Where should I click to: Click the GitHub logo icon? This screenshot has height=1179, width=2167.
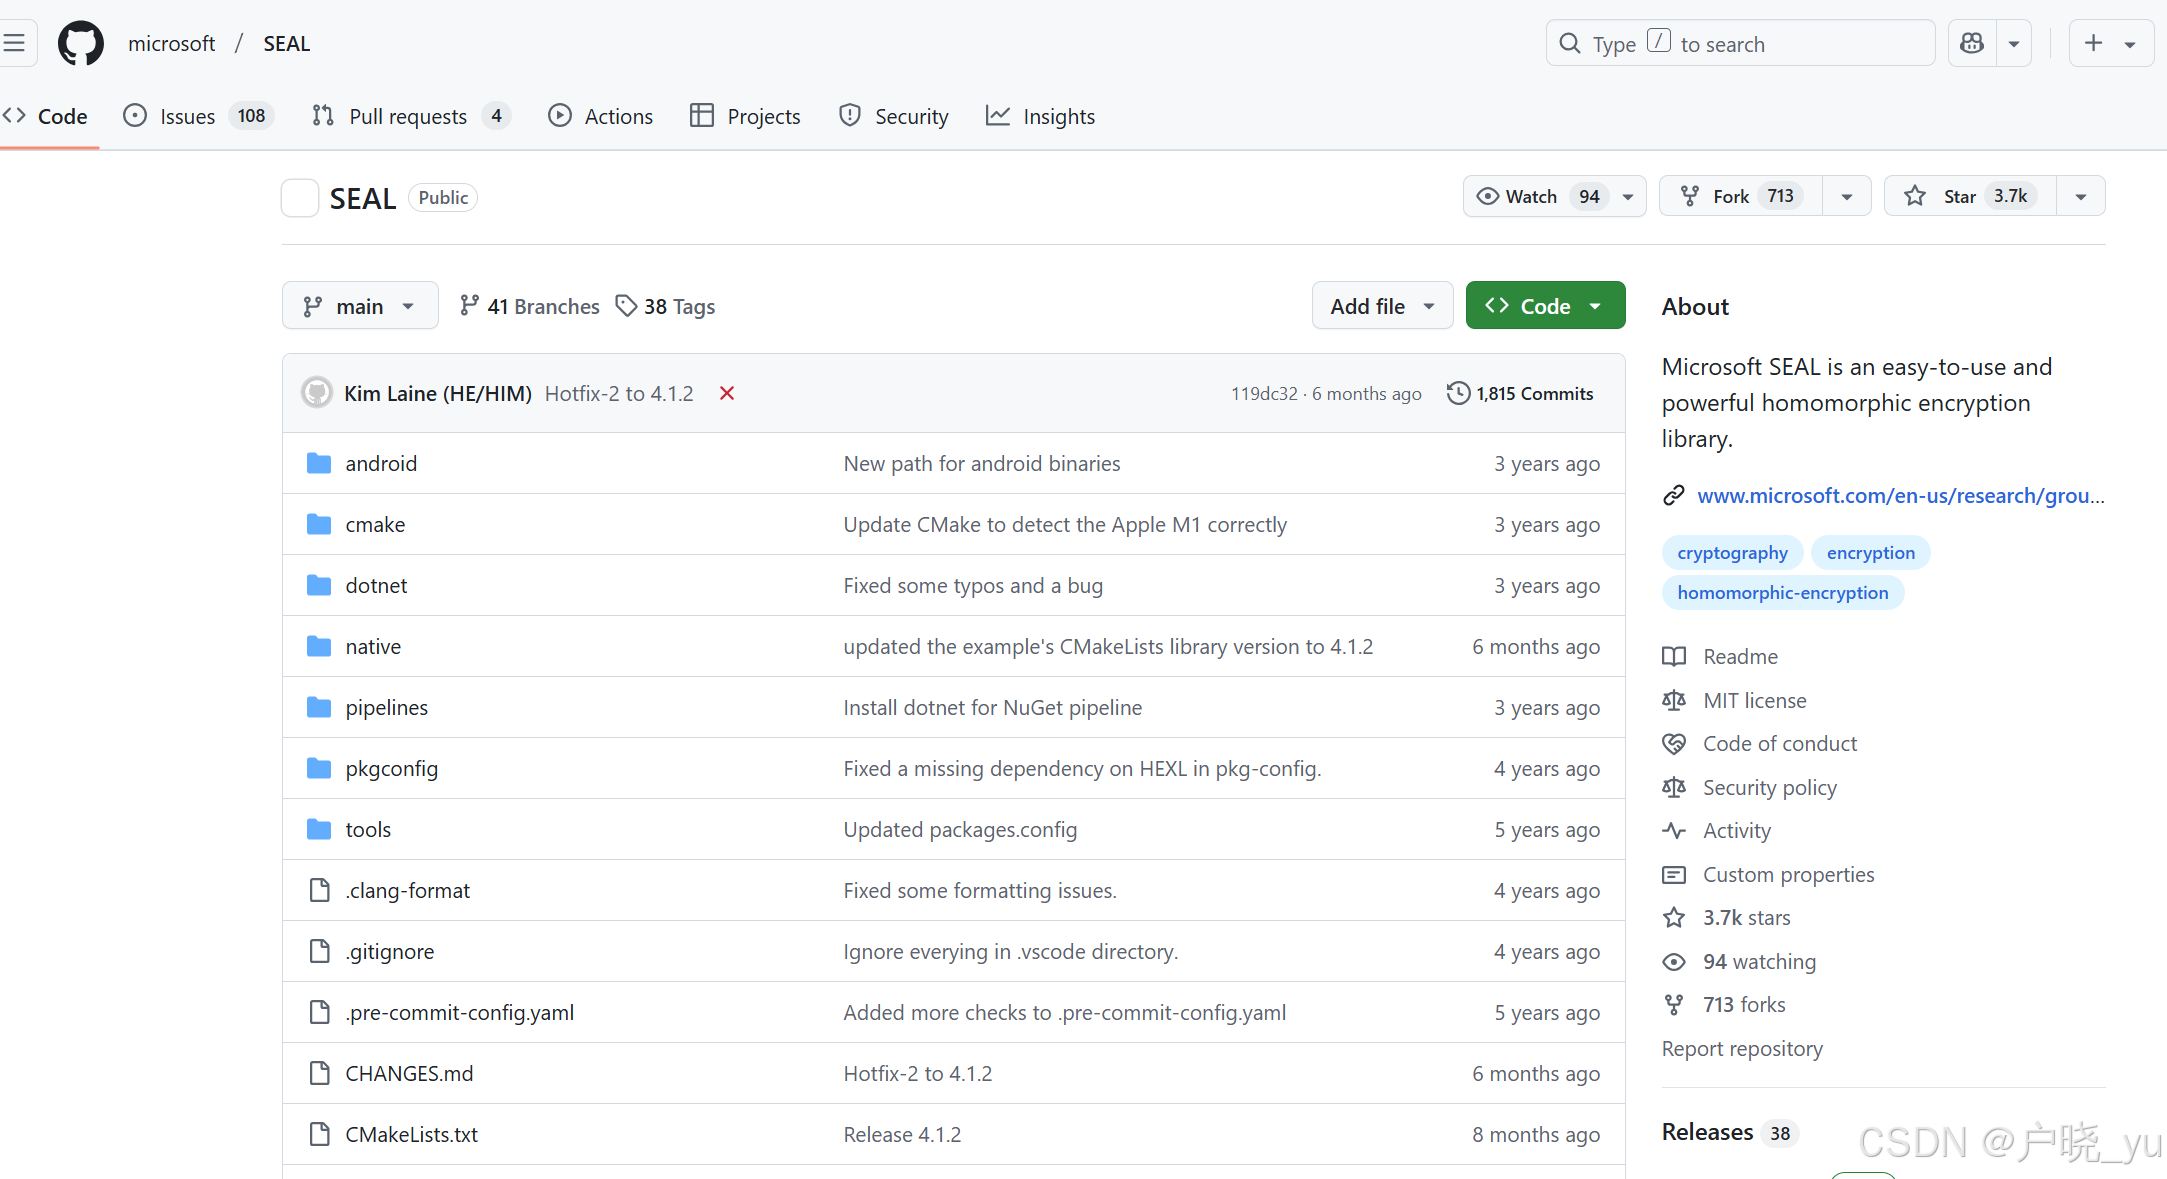81,44
